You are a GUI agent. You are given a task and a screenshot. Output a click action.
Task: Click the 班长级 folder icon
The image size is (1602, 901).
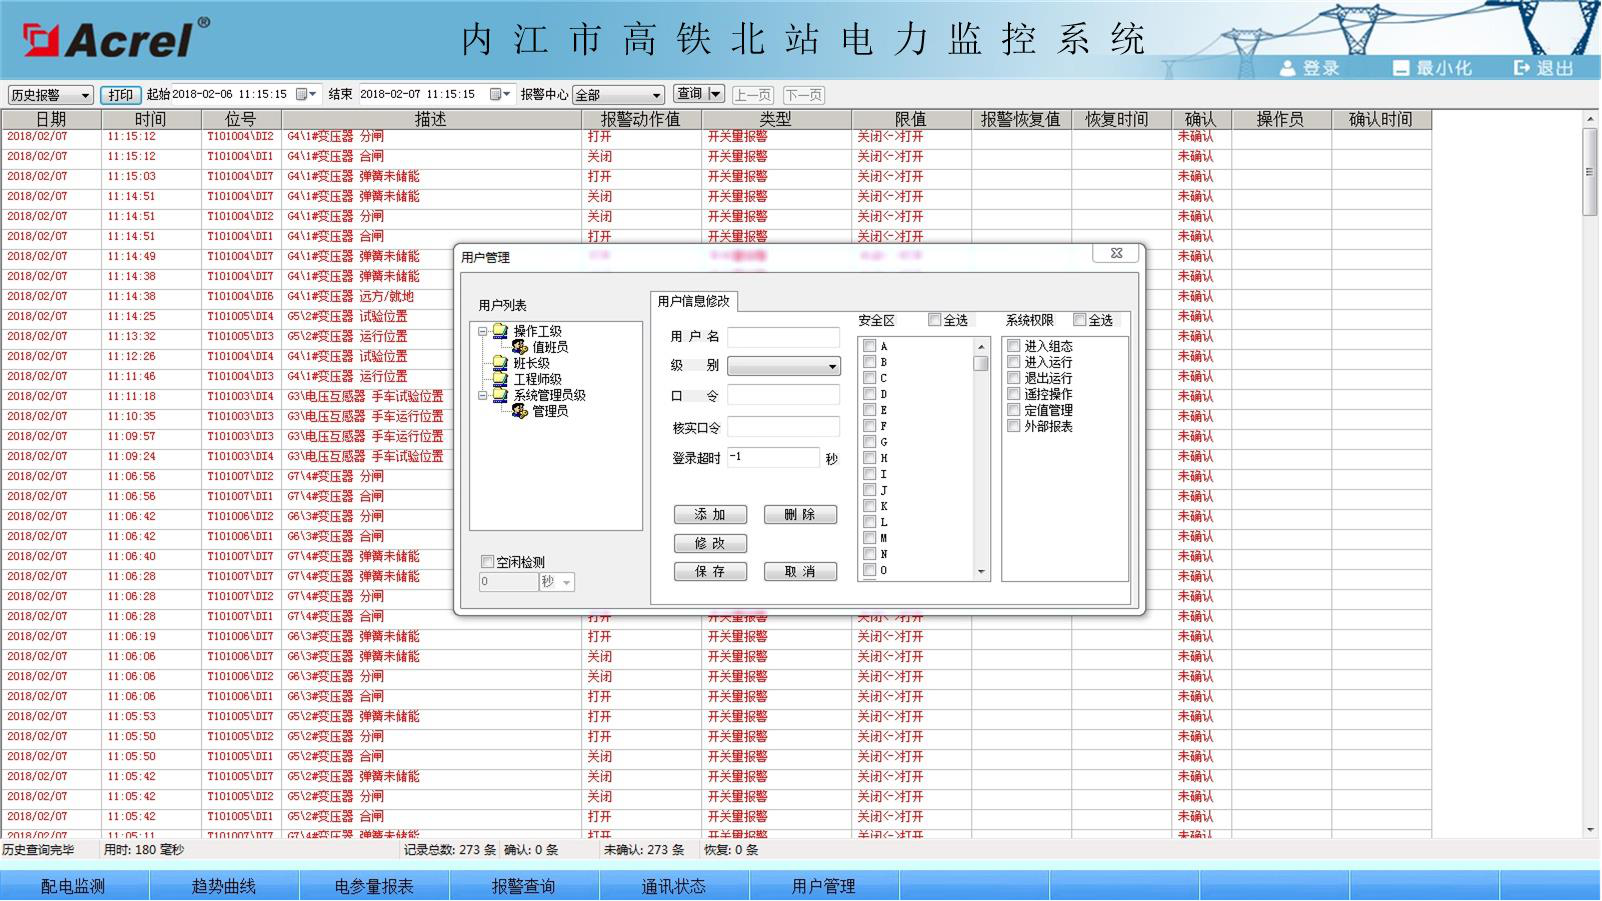click(500, 363)
